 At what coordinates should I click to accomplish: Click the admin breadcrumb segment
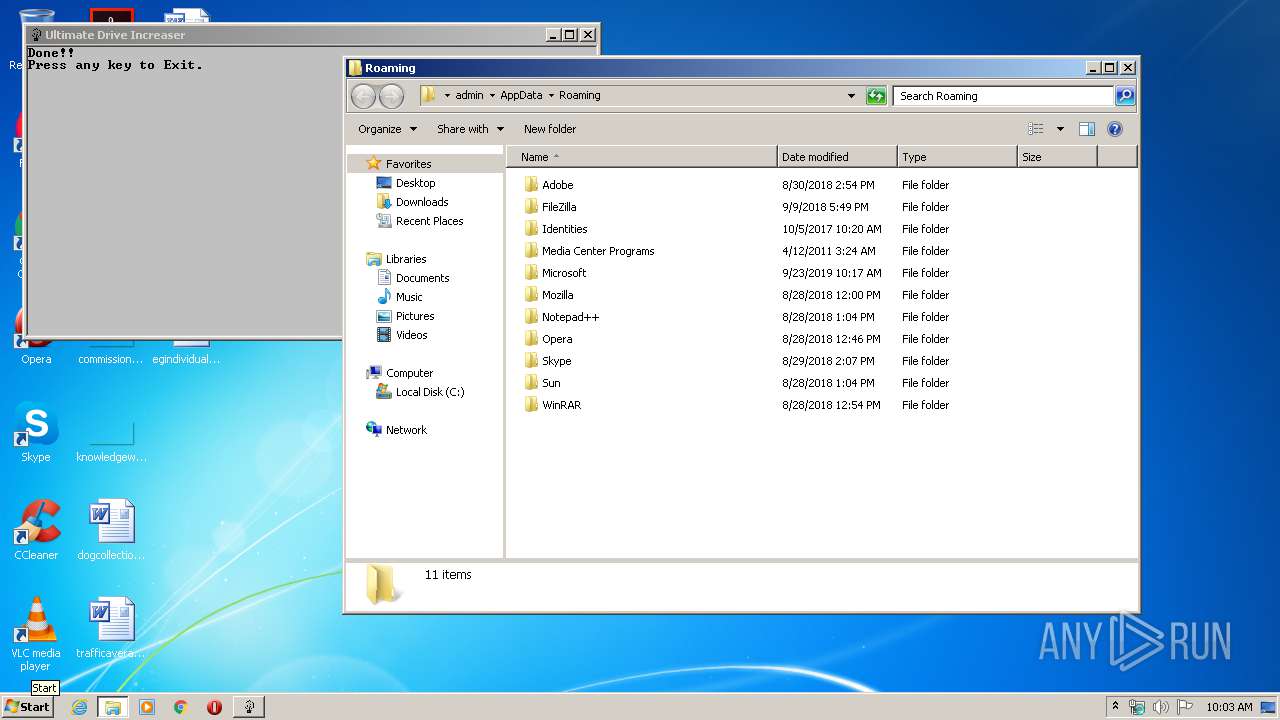point(469,96)
